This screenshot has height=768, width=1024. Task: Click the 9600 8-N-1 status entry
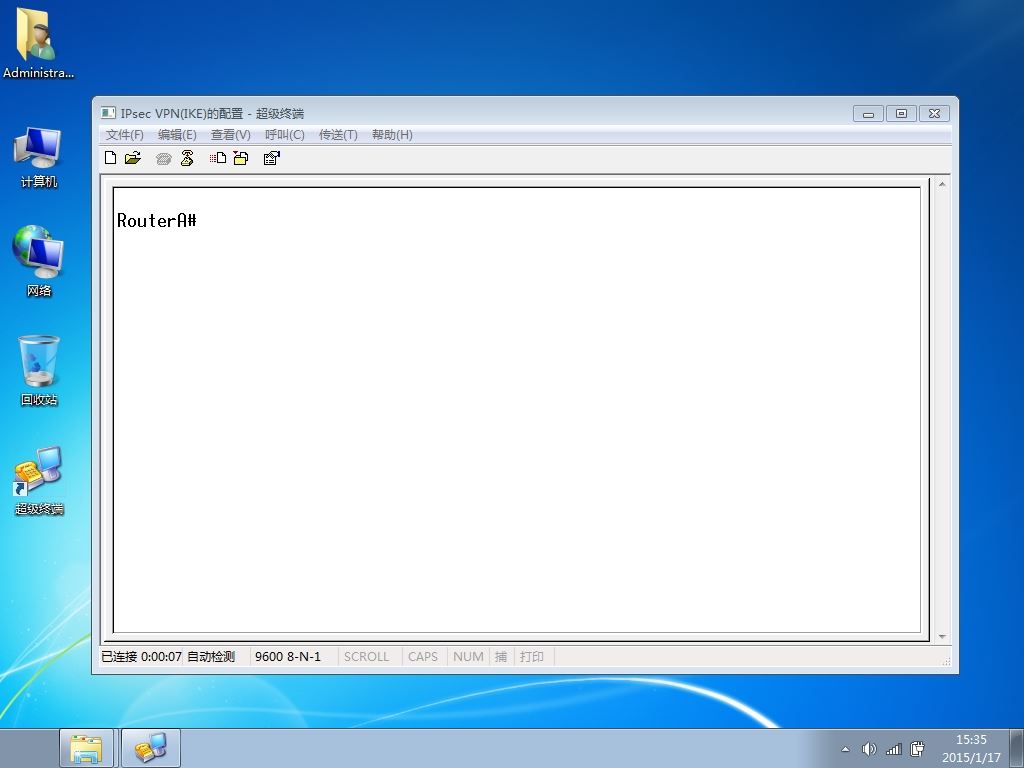pos(288,656)
